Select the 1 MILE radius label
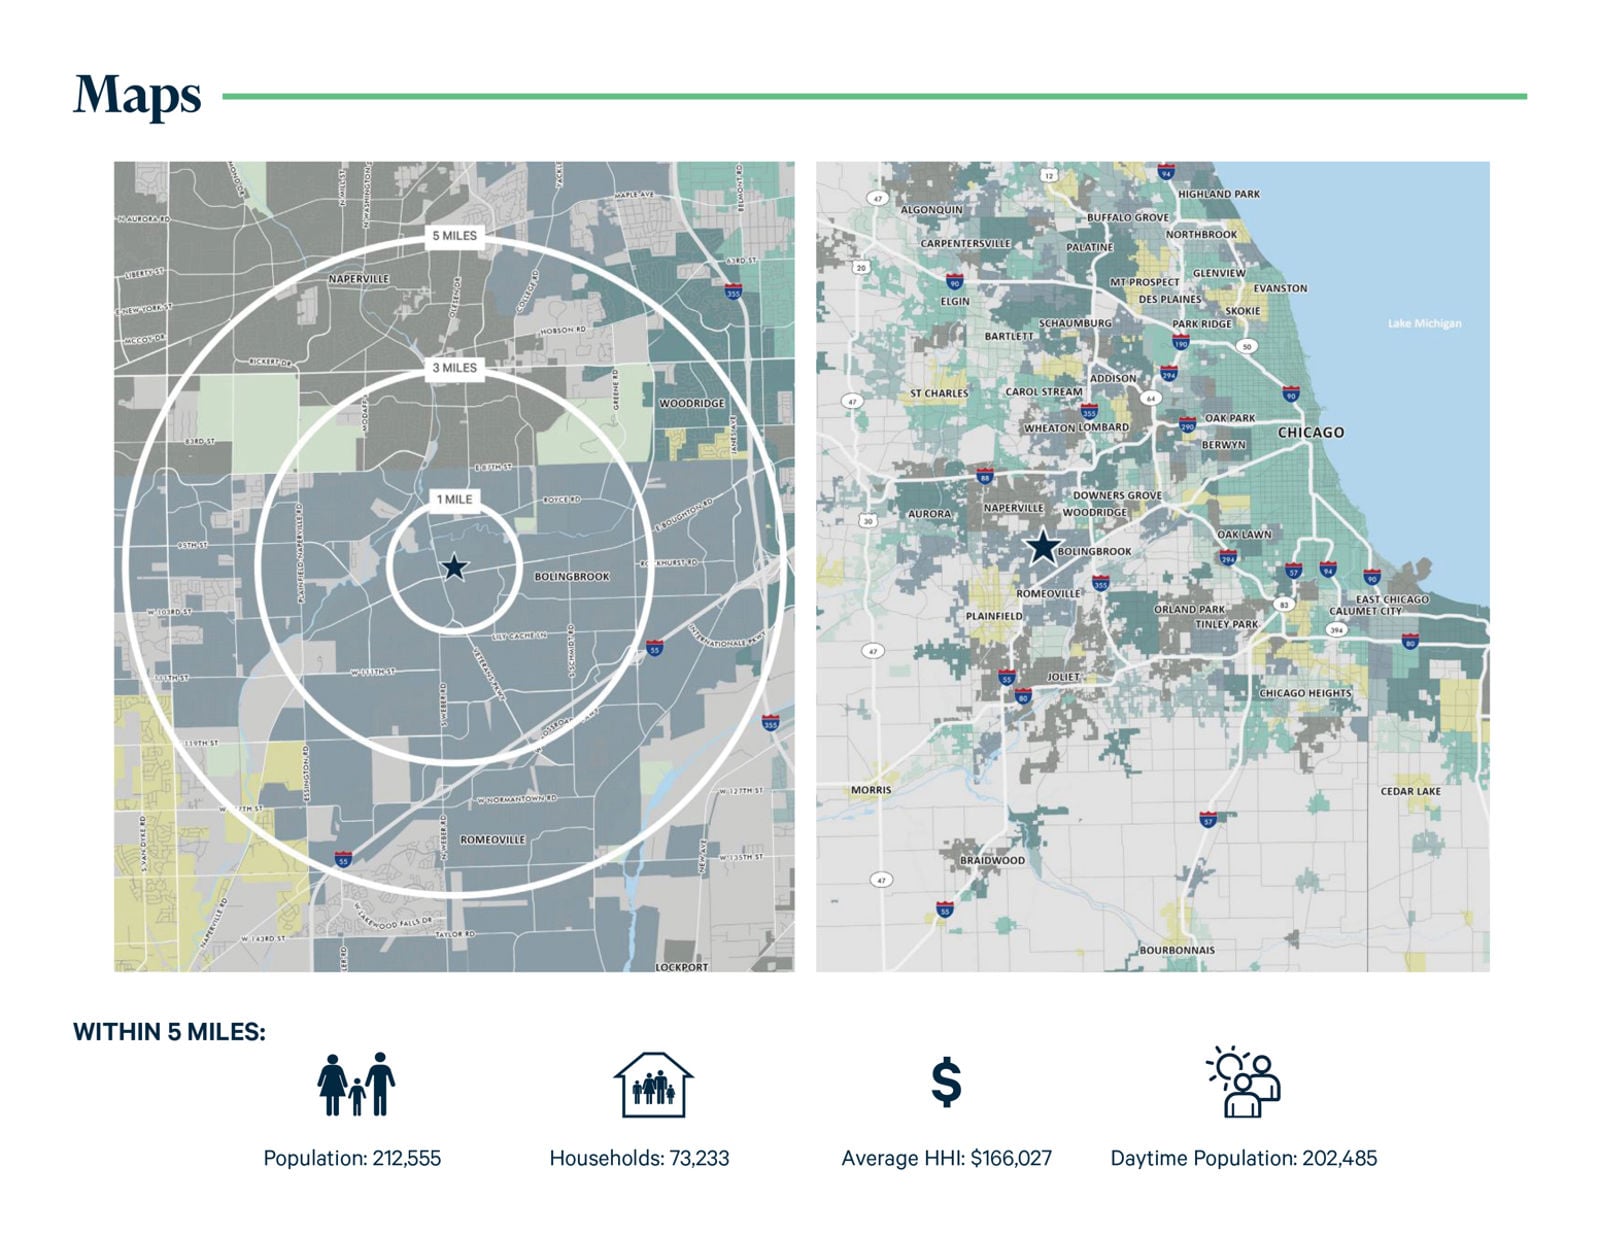 pyautogui.click(x=454, y=499)
